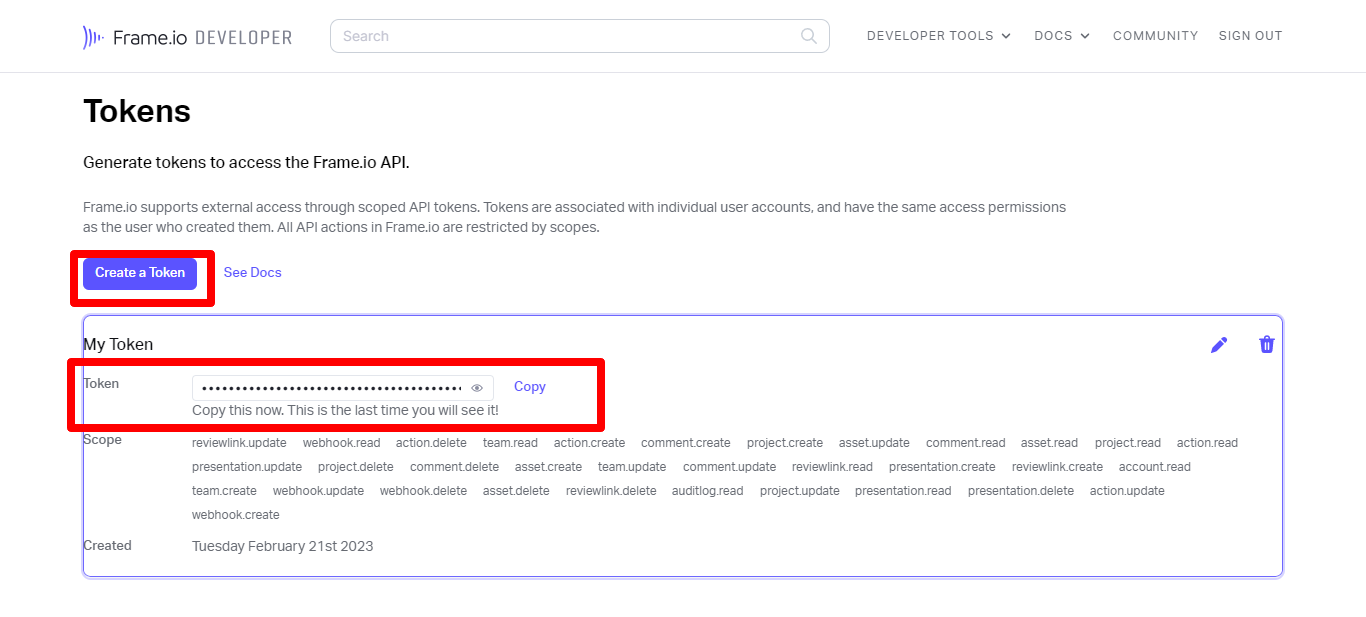Select the webhook.create scope tag
The width and height of the screenshot is (1366, 617).
coord(236,515)
